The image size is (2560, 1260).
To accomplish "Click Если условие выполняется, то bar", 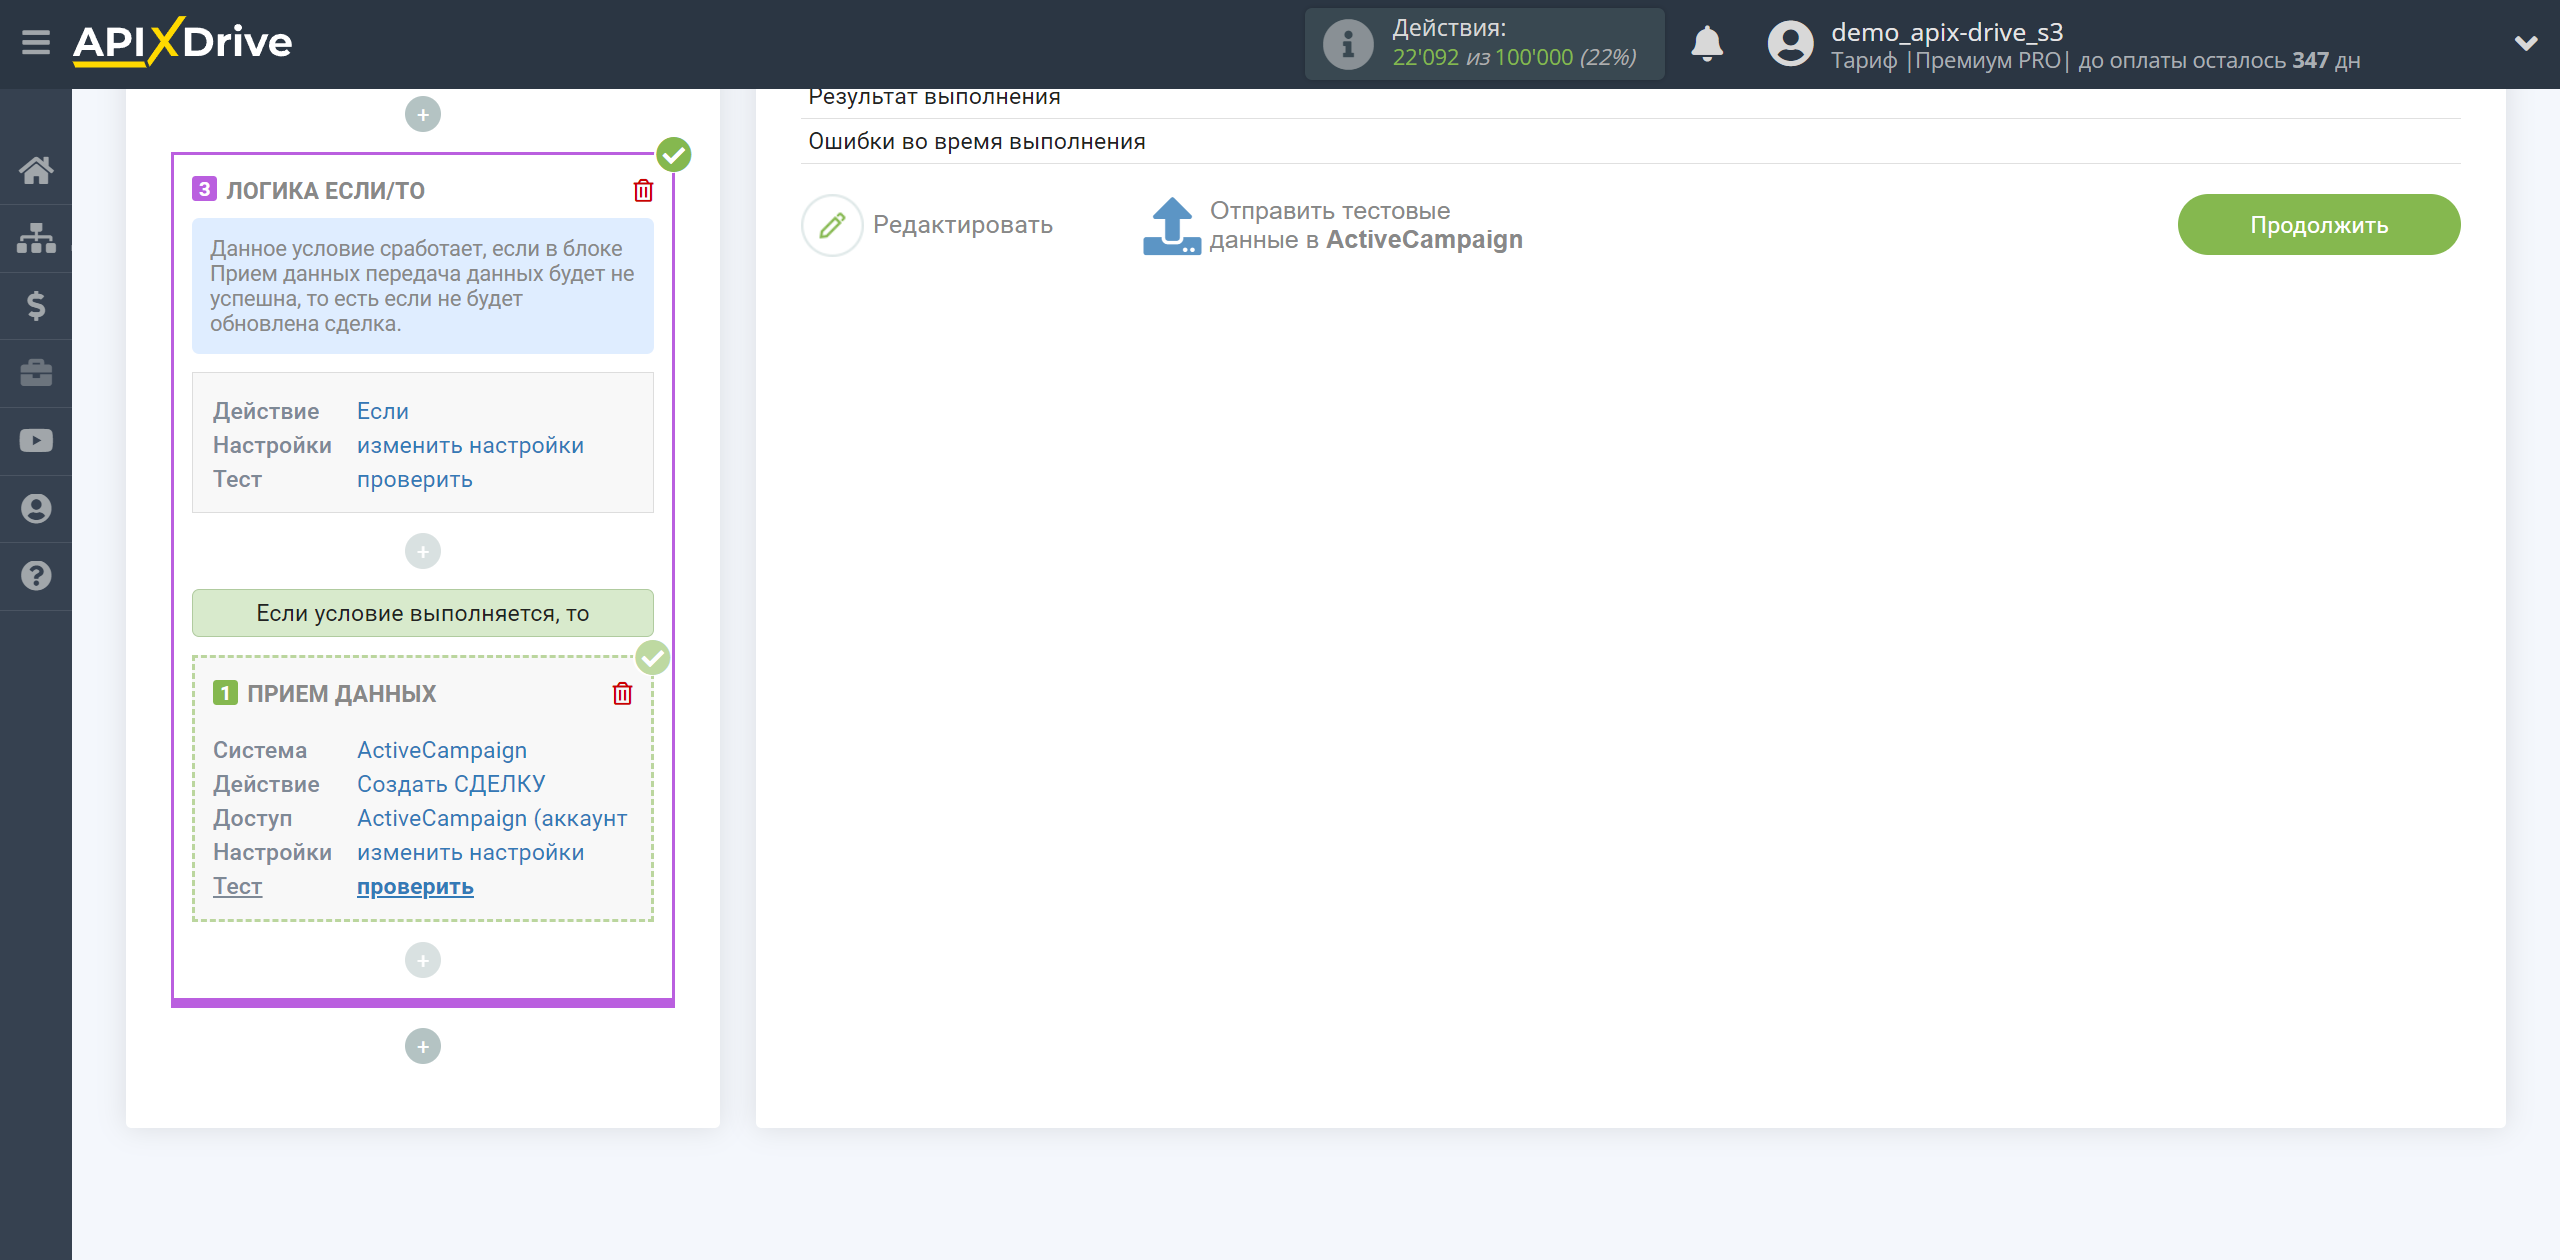I will [x=423, y=613].
